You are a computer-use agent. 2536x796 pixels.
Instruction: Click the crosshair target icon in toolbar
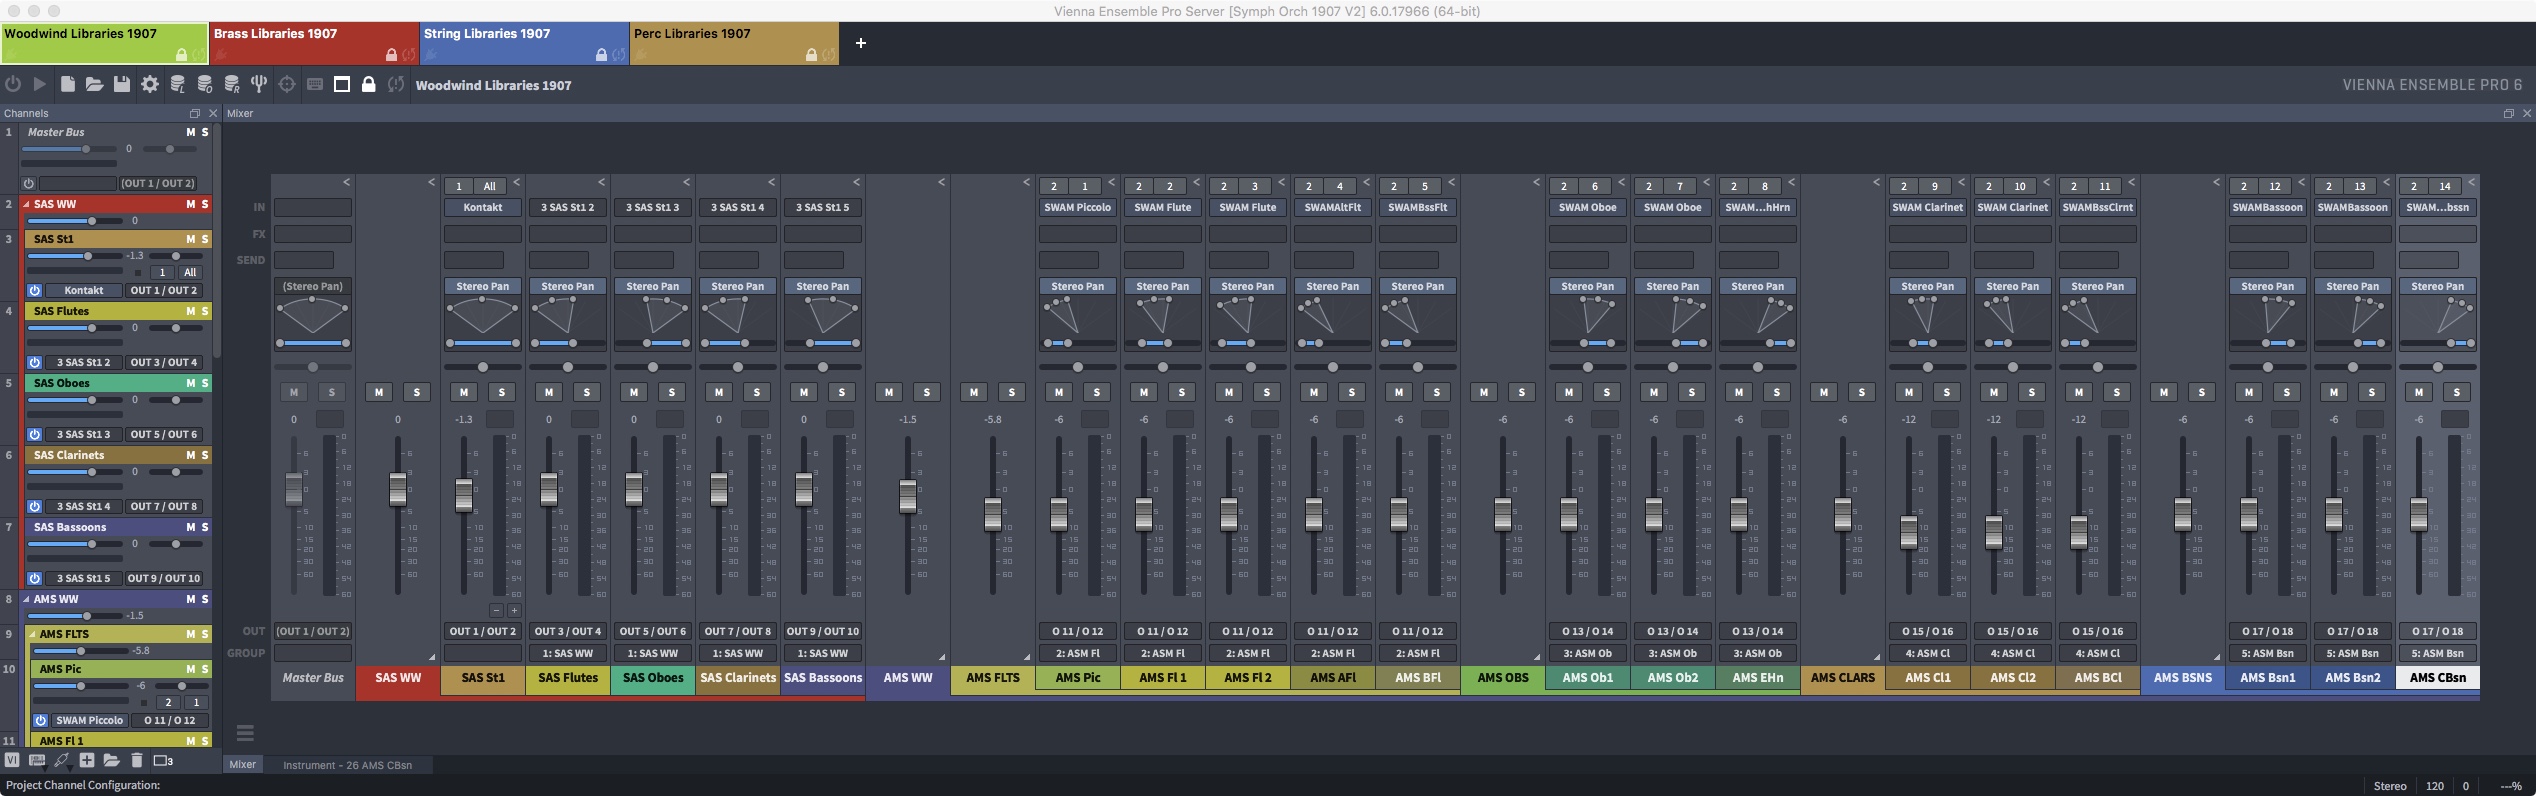(287, 85)
